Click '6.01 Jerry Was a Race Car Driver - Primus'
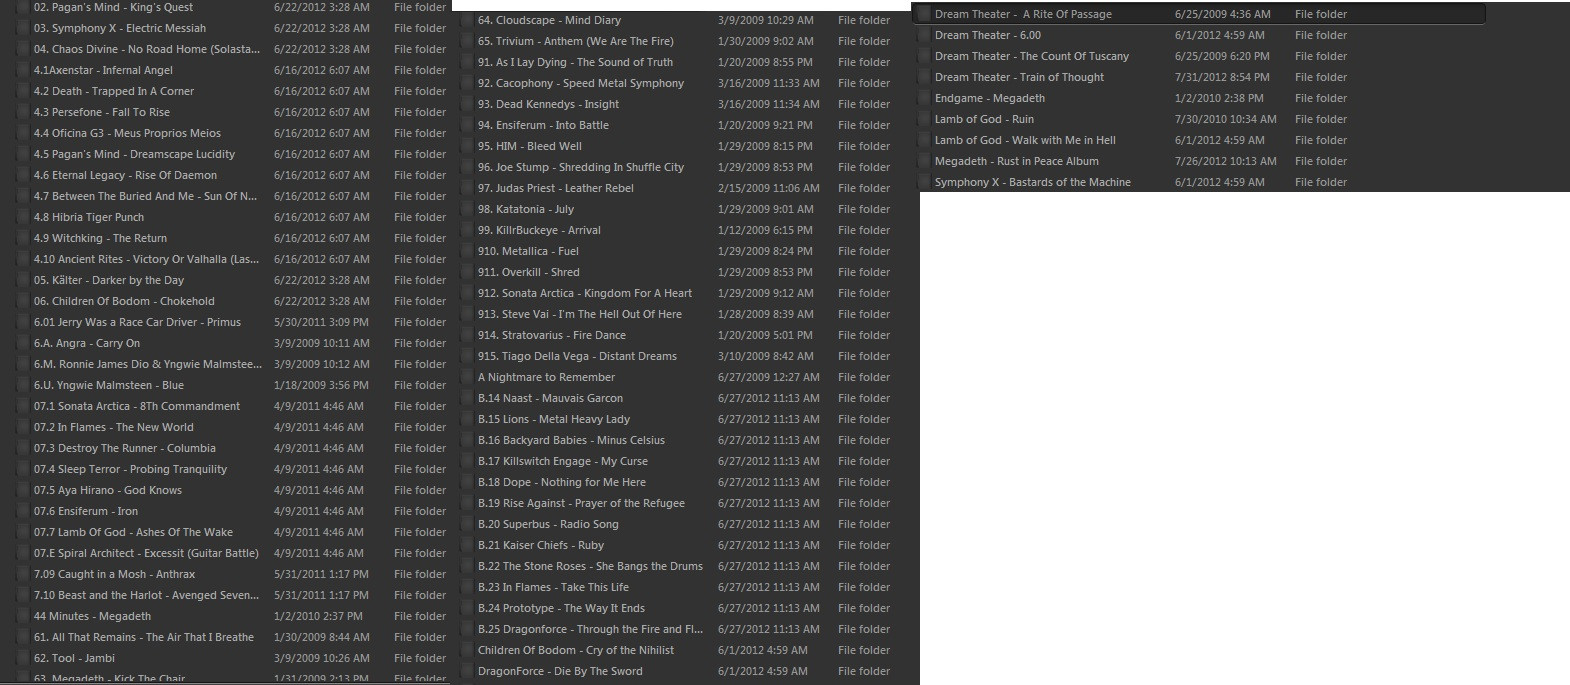Viewport: 1570px width, 685px height. pyautogui.click(x=137, y=322)
